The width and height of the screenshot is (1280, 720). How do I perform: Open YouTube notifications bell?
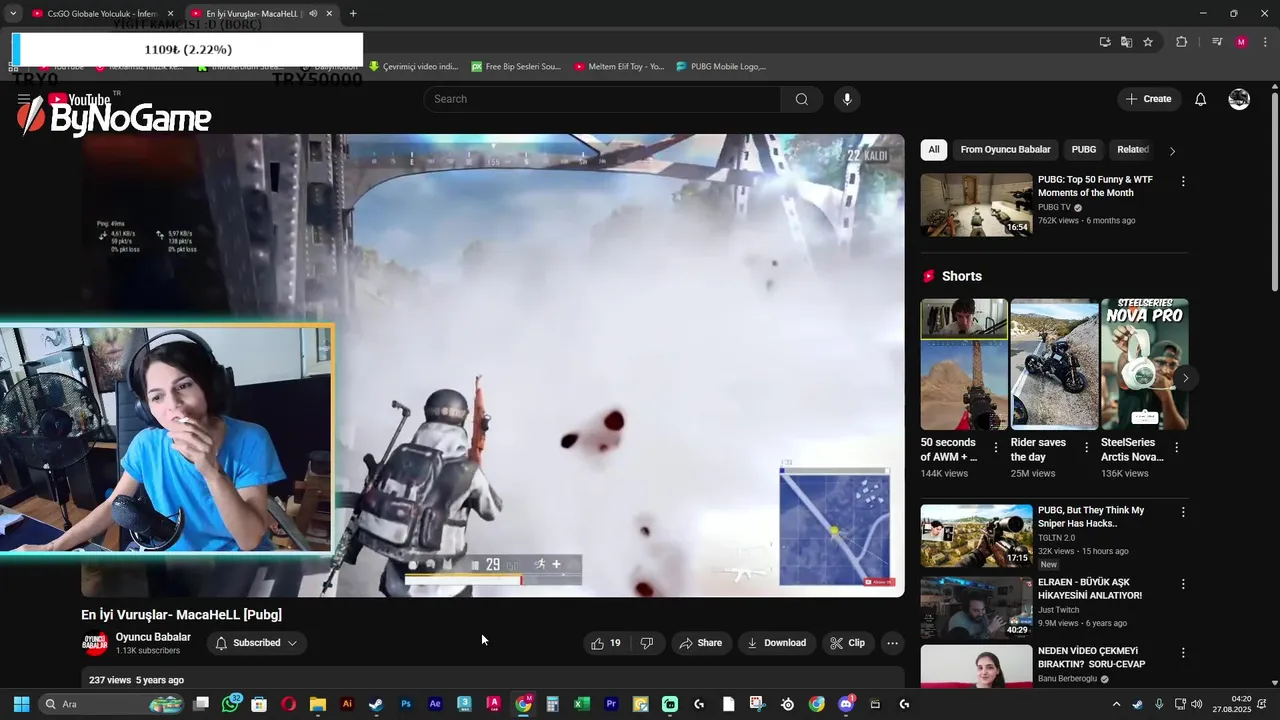1201,99
